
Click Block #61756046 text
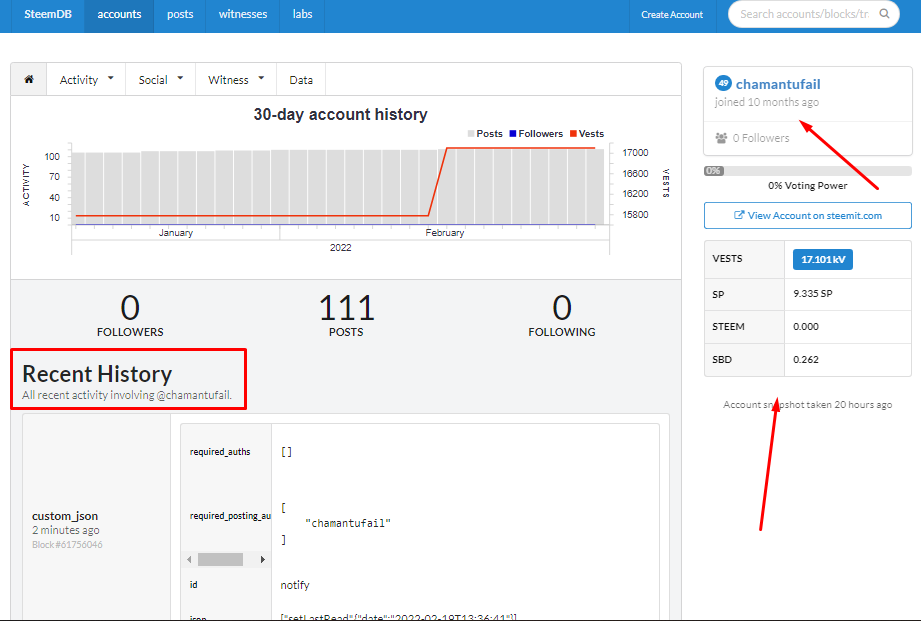pyautogui.click(x=67, y=545)
